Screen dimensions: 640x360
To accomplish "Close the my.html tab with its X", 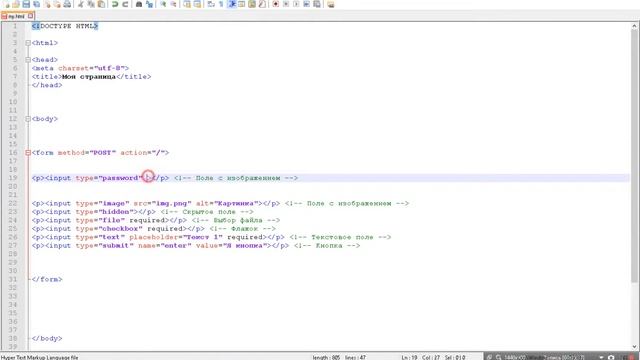I will point(31,16).
